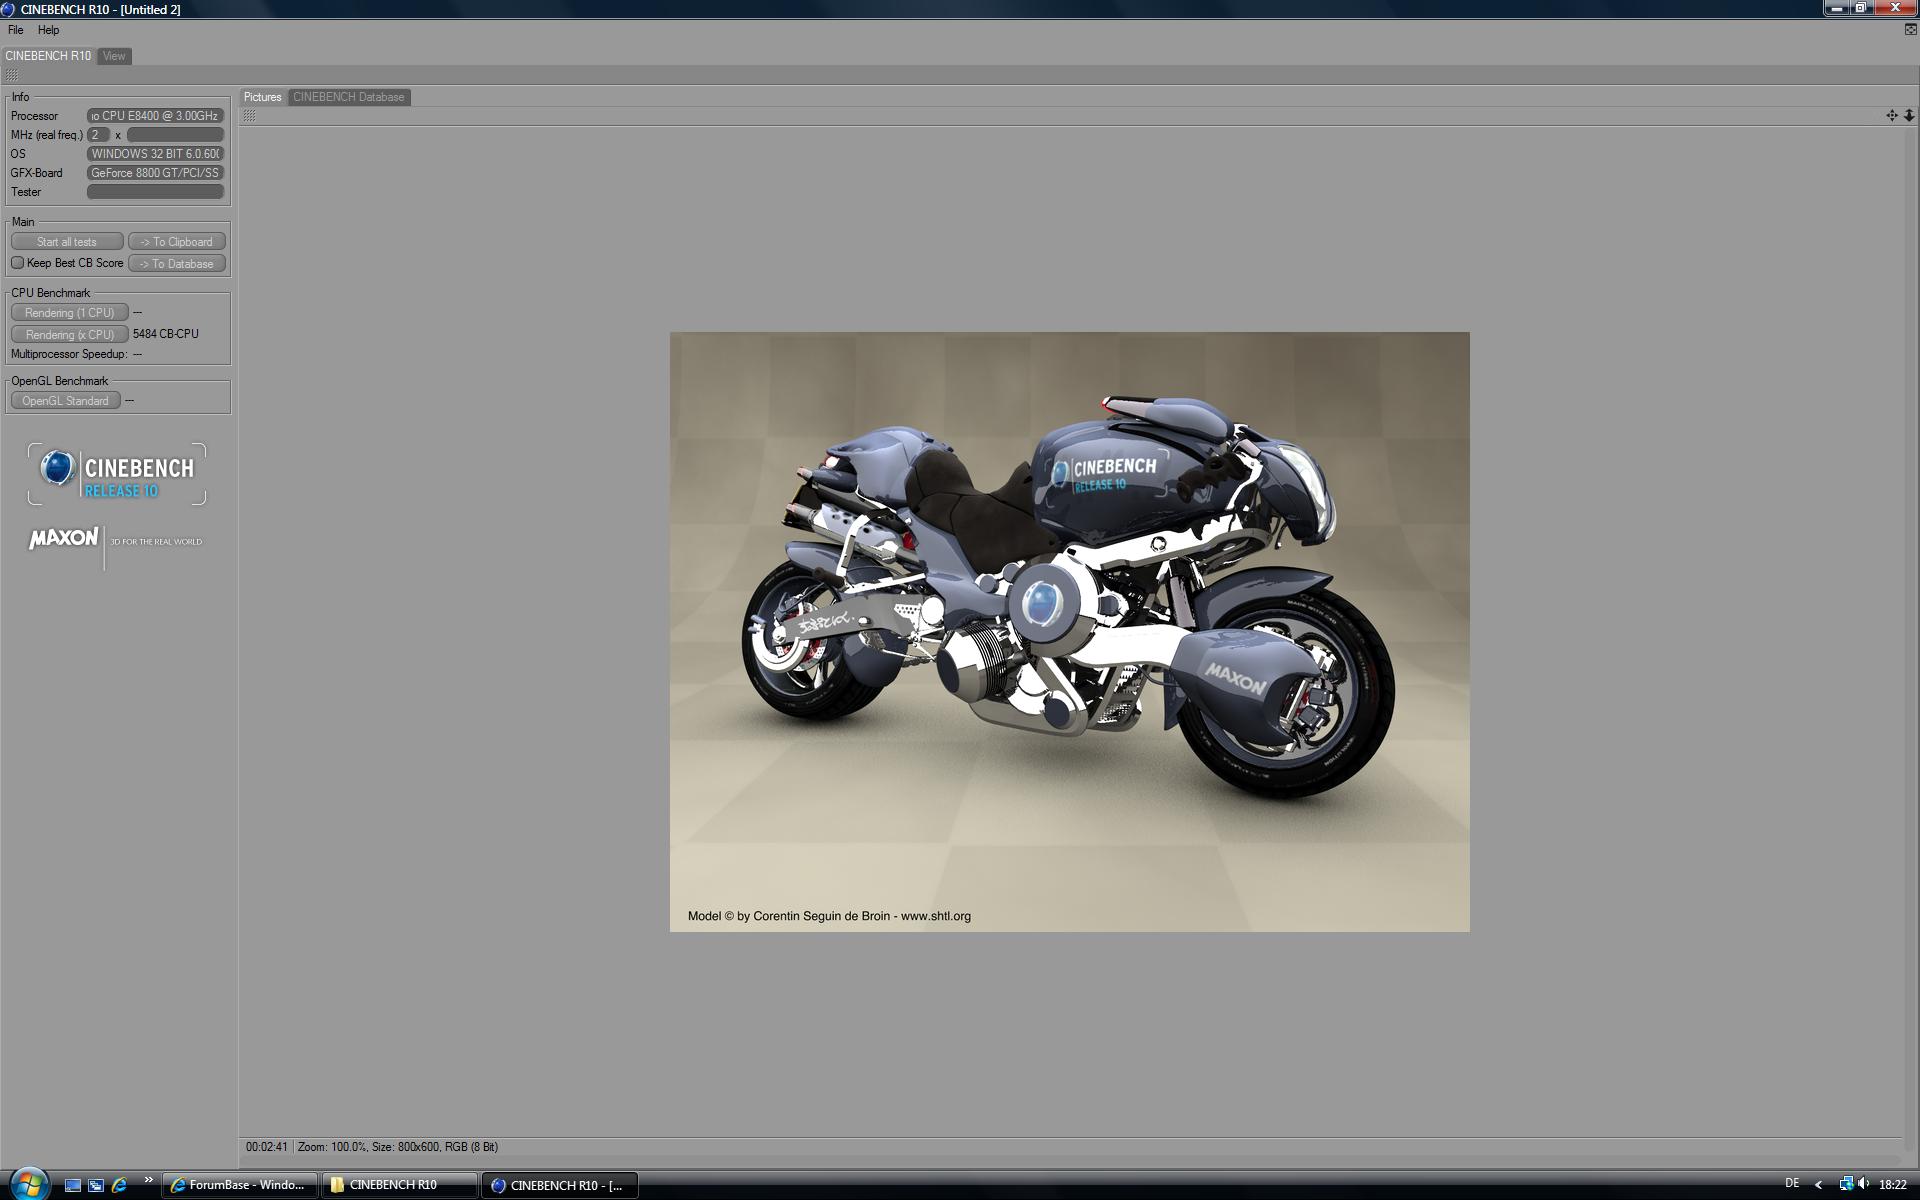
Task: Click the Pictures panel grip handle icon
Action: (250, 116)
